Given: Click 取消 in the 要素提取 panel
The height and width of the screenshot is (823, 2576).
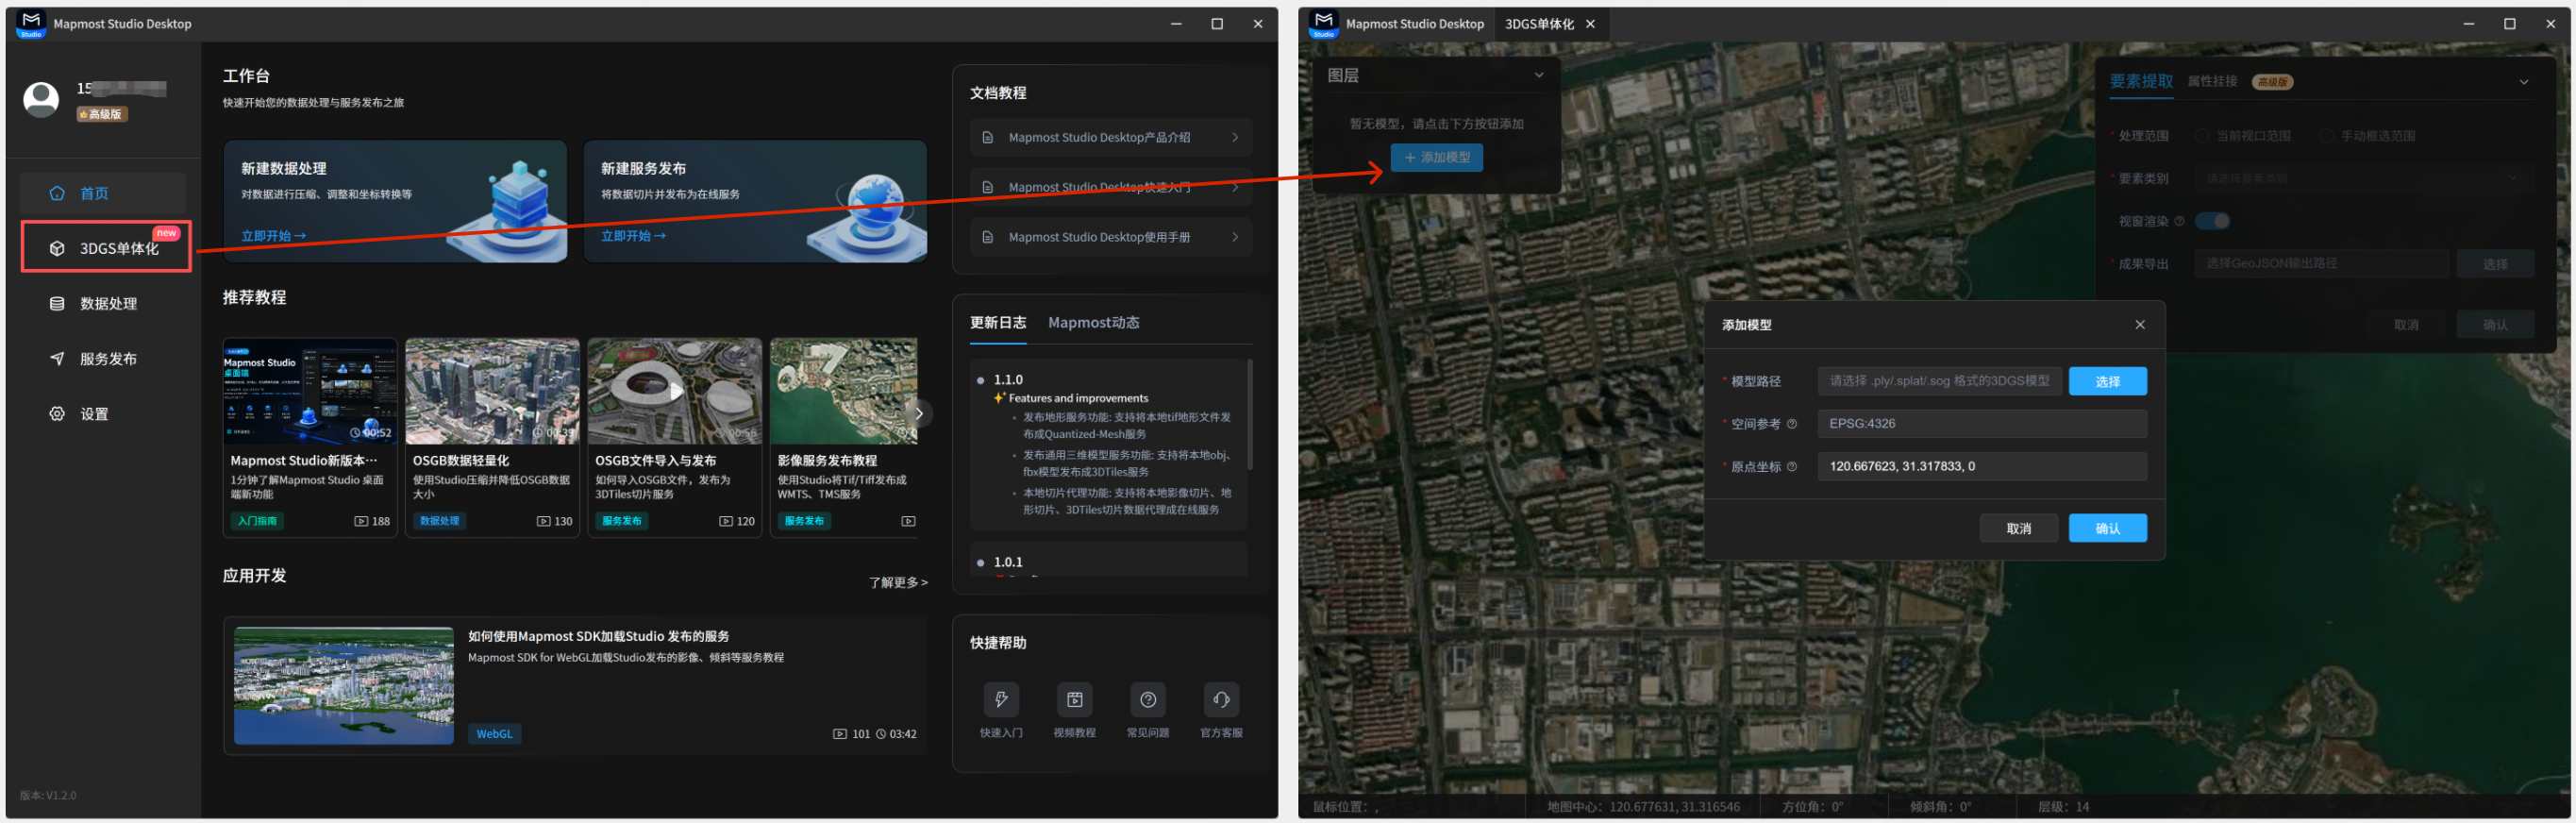Looking at the screenshot, I should 2406,325.
